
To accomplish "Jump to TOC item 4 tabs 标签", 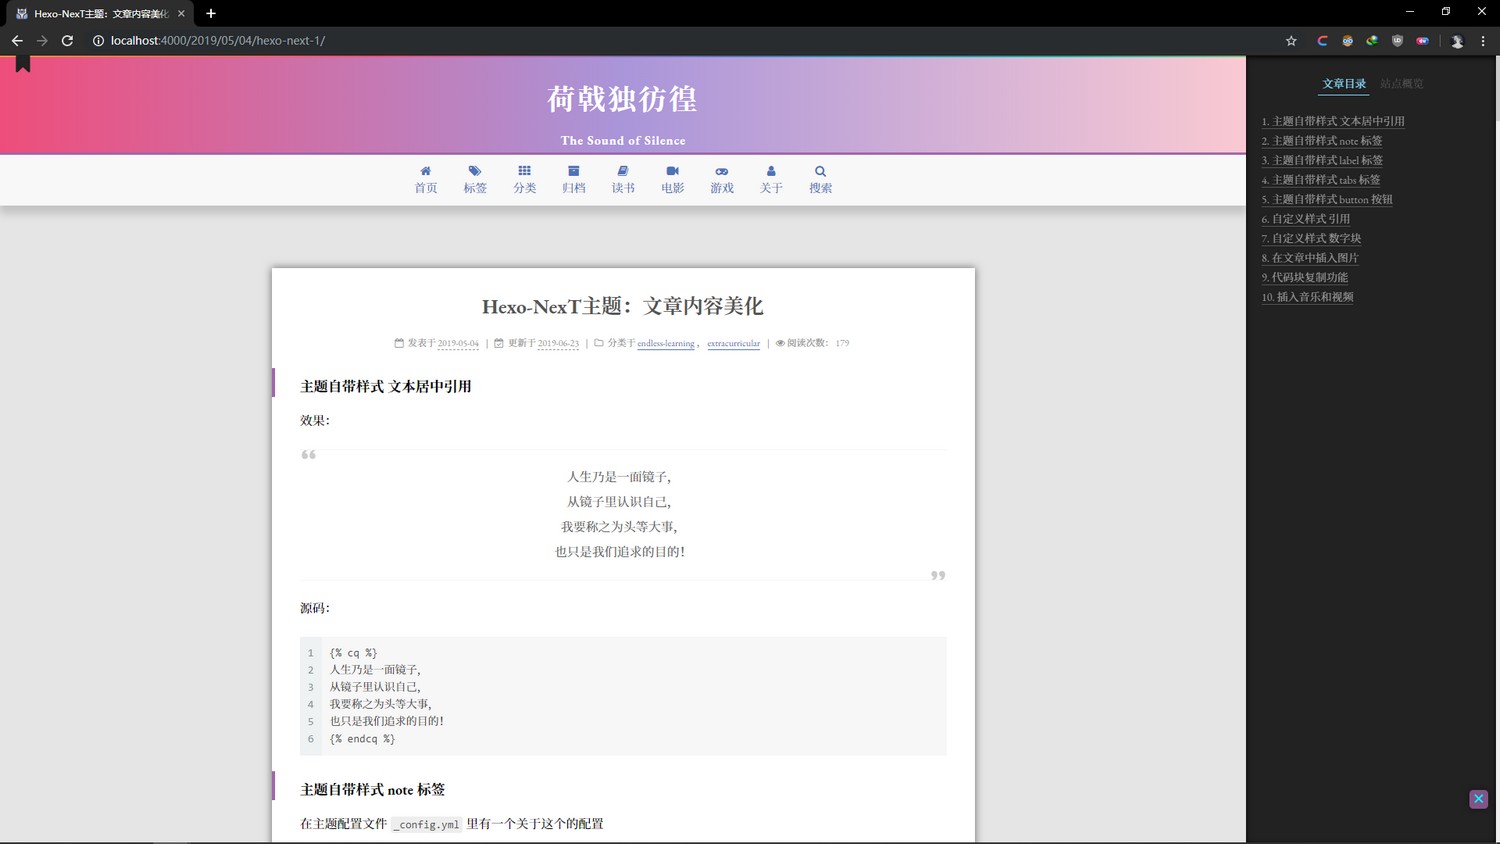I will pyautogui.click(x=1321, y=180).
